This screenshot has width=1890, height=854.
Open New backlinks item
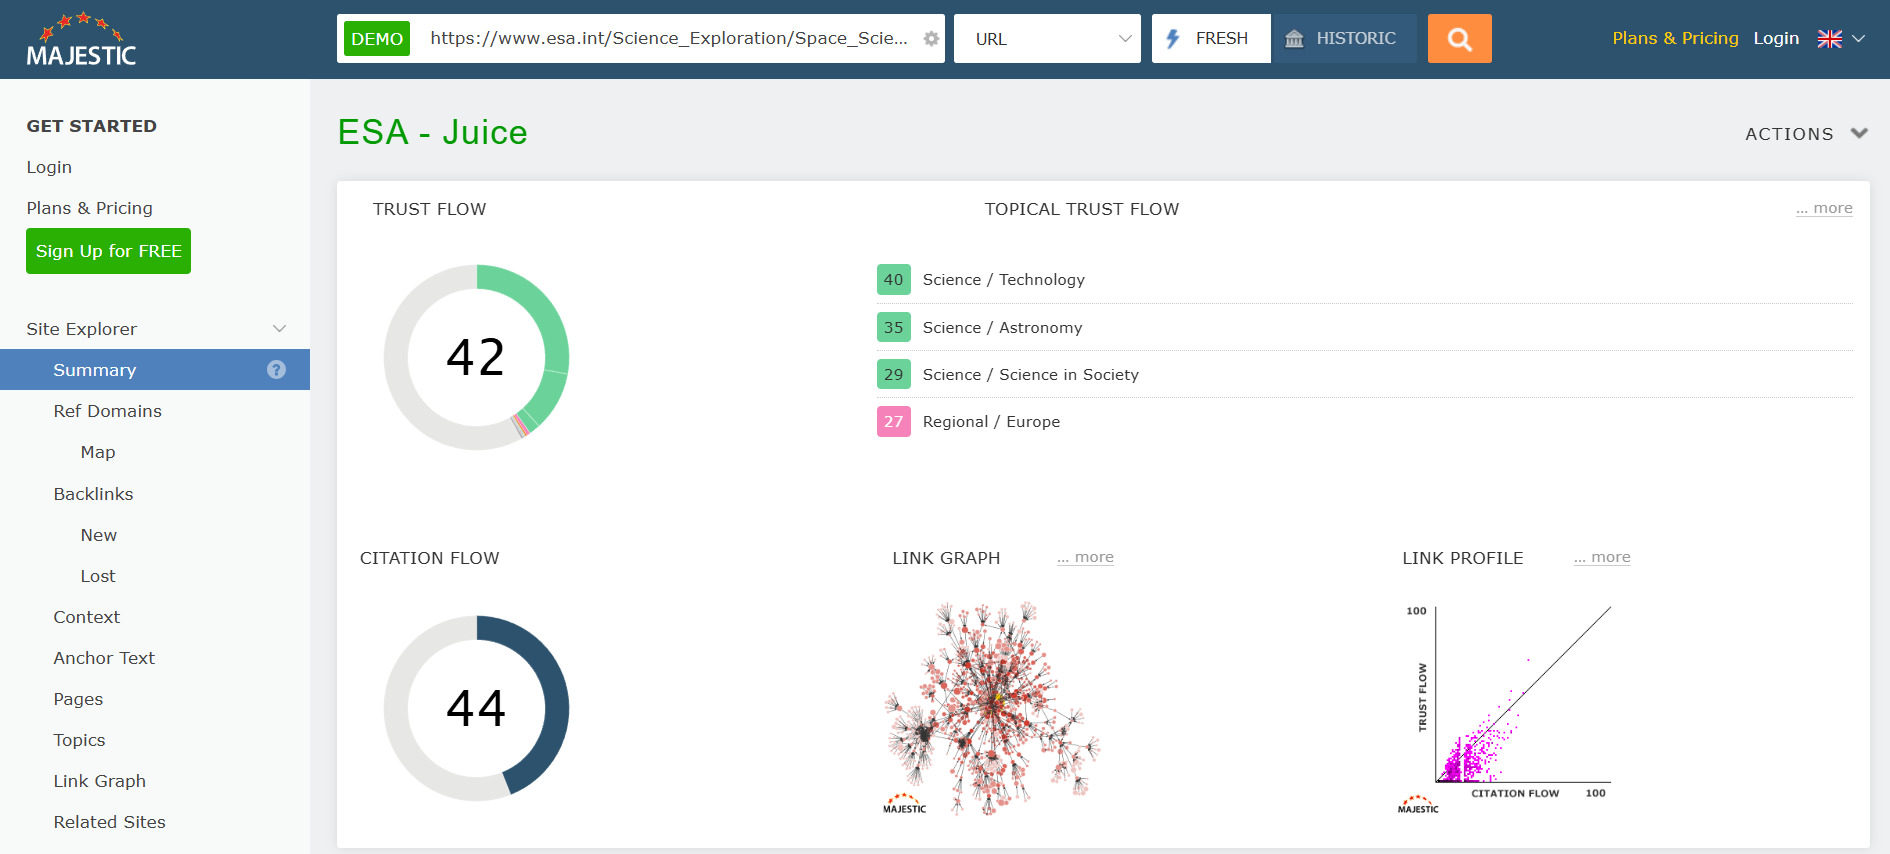[x=99, y=535]
